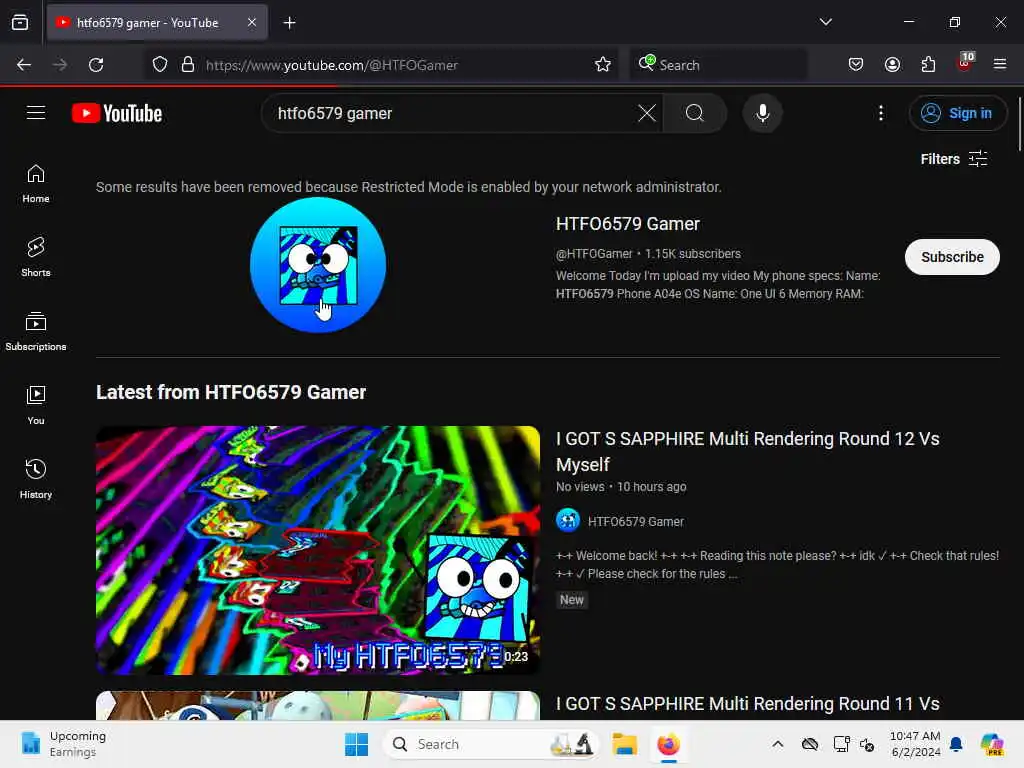Click the Firefox address bar URL
1024x768 pixels.
click(x=332, y=65)
